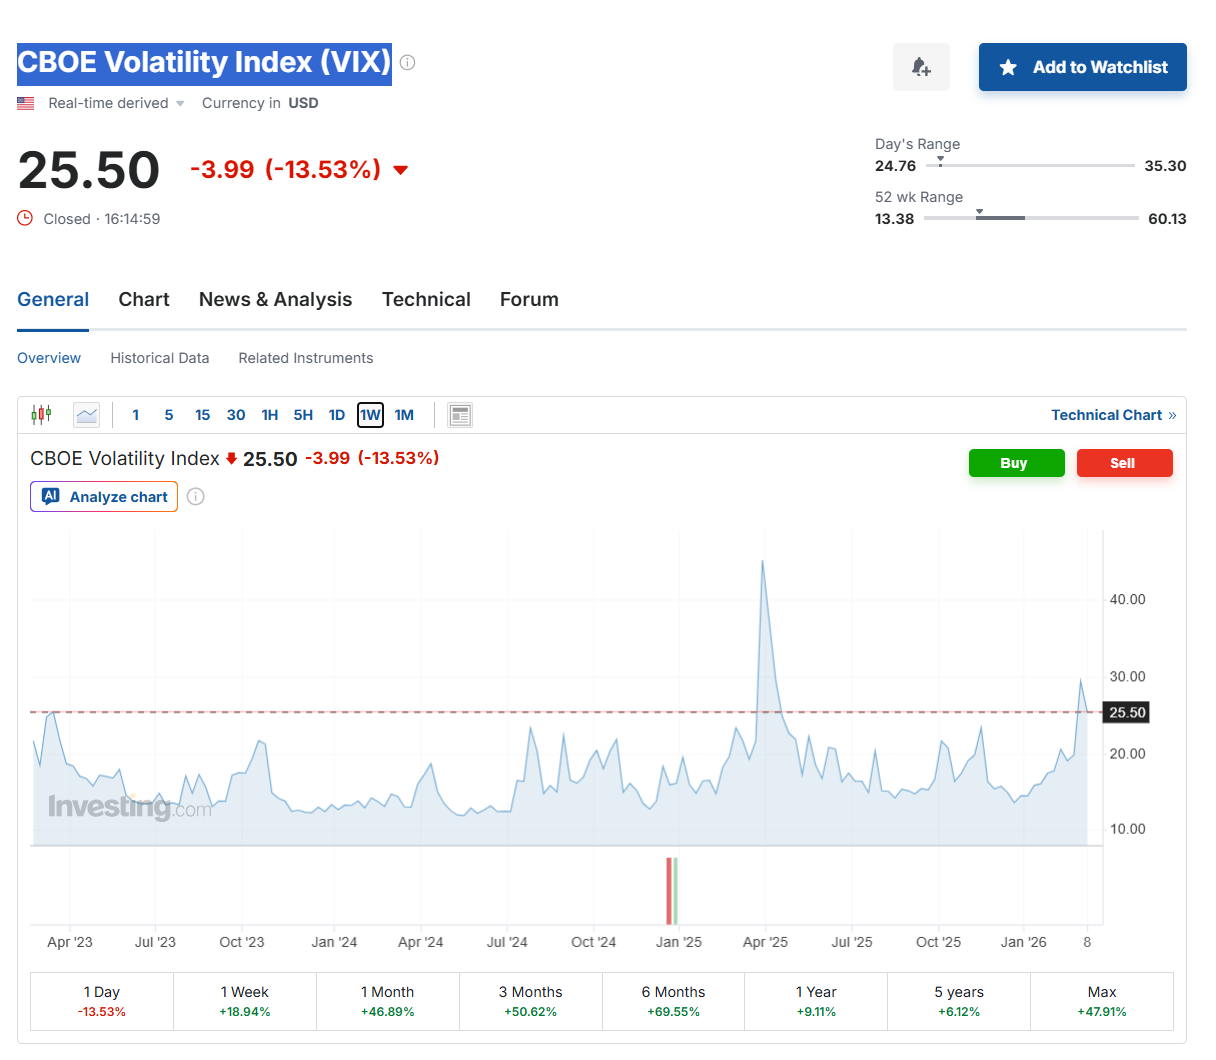
Task: Select the 5 years performance period
Action: (959, 1001)
